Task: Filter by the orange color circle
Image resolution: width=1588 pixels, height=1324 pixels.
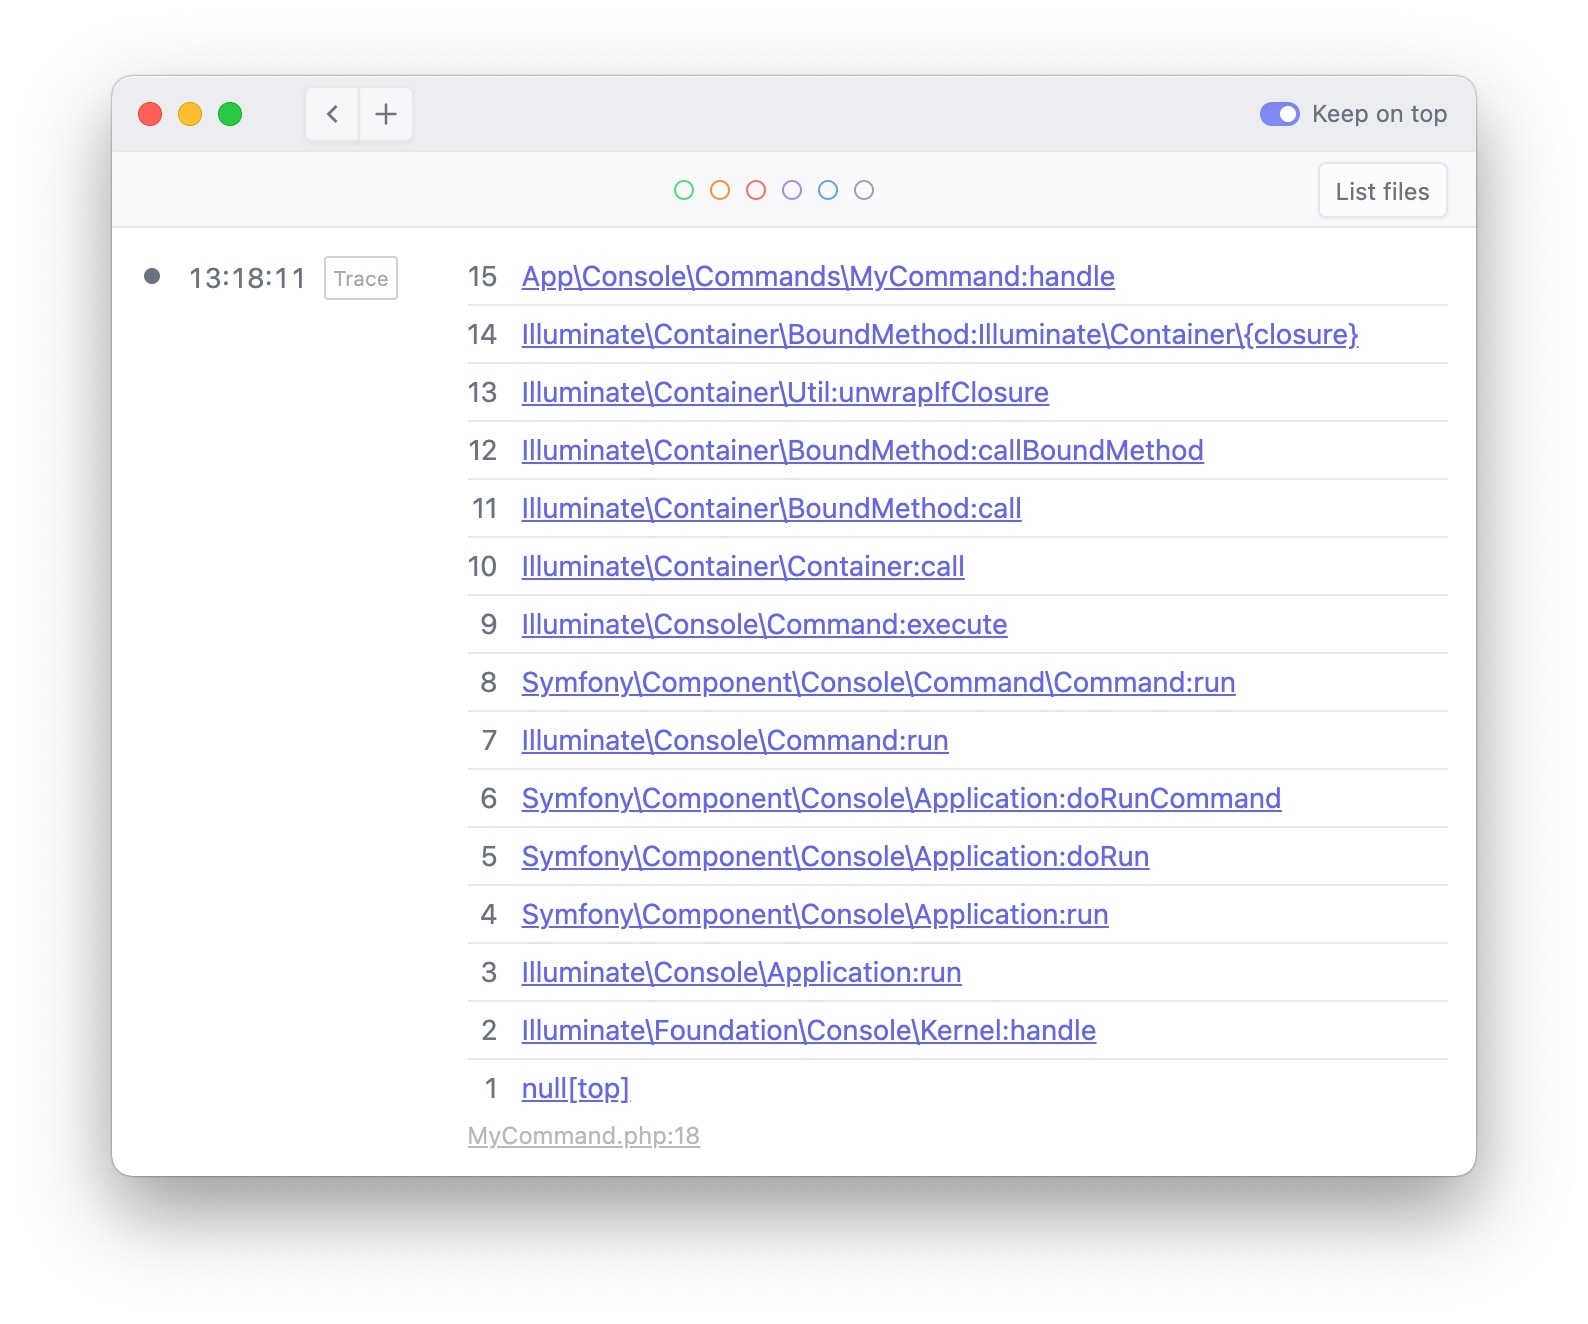Action: pyautogui.click(x=720, y=190)
